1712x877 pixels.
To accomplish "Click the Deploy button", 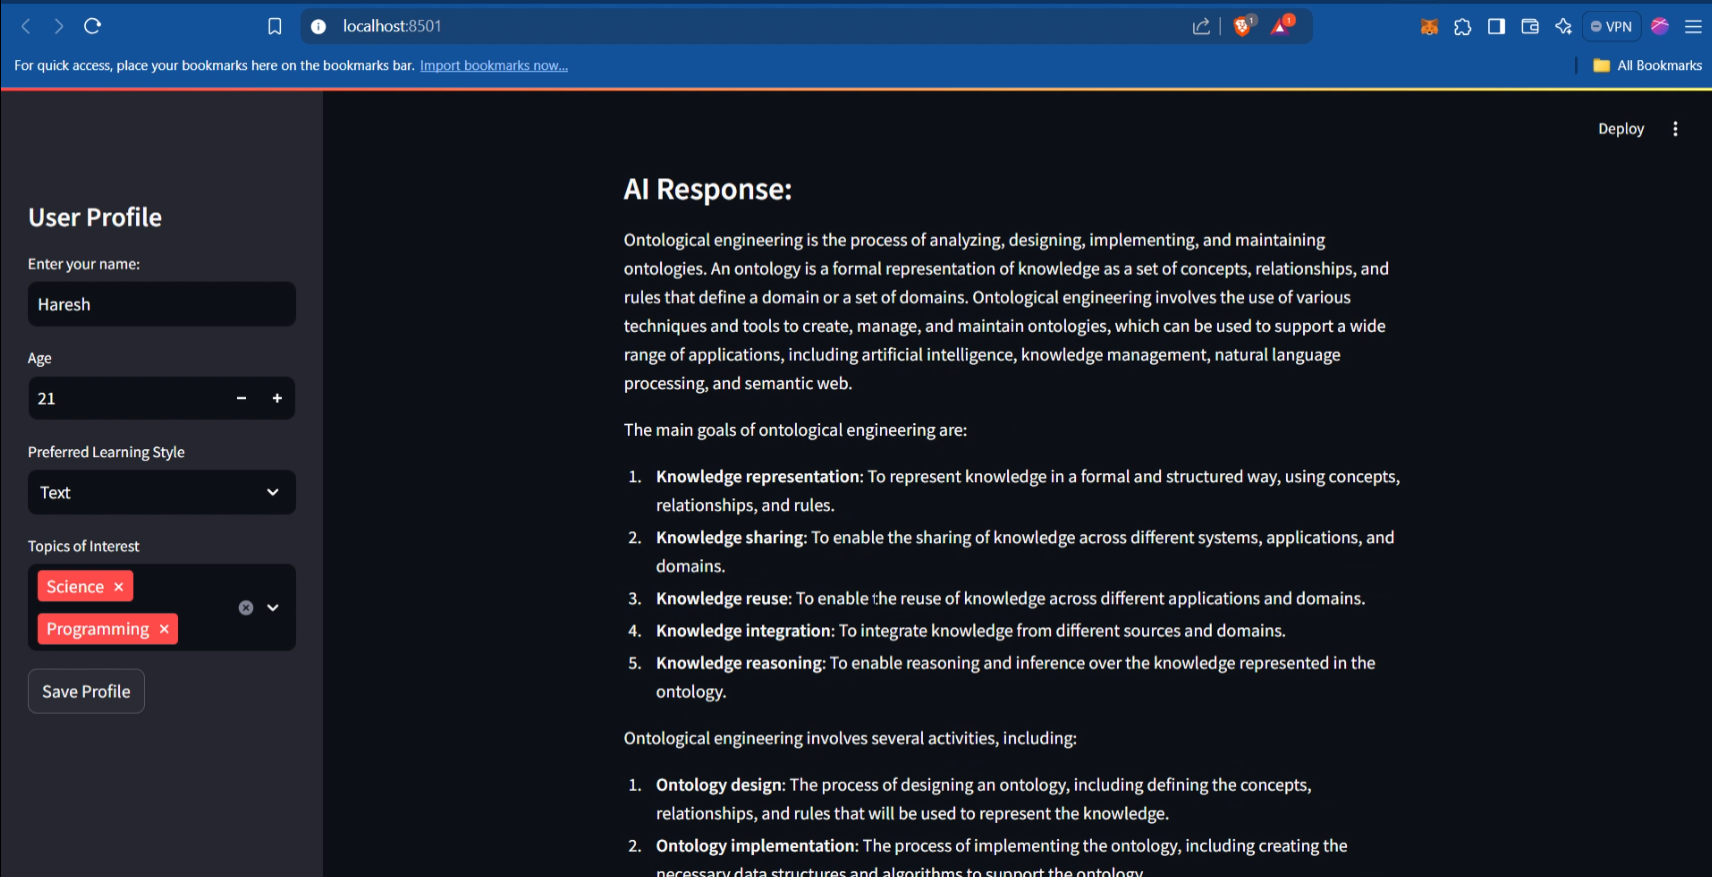I will tap(1621, 129).
